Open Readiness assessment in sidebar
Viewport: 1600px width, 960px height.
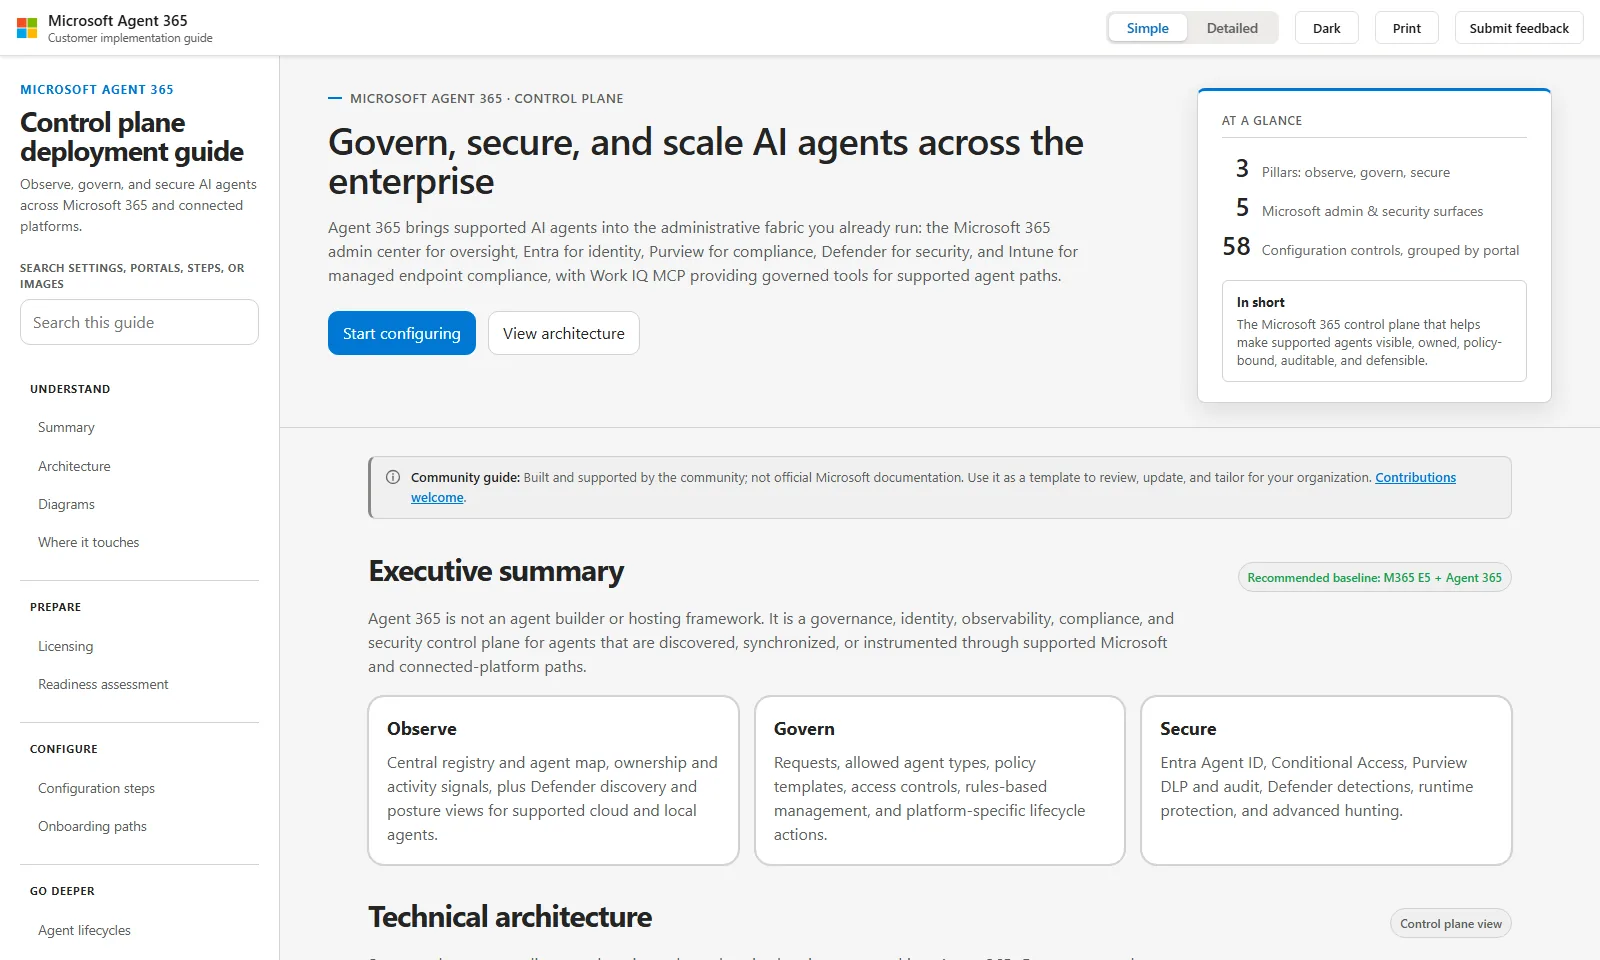[x=103, y=684]
